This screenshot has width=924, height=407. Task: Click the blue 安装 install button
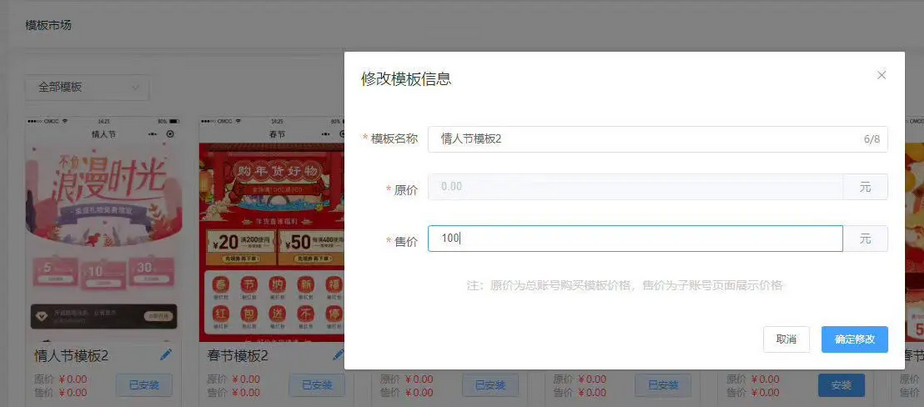(841, 385)
